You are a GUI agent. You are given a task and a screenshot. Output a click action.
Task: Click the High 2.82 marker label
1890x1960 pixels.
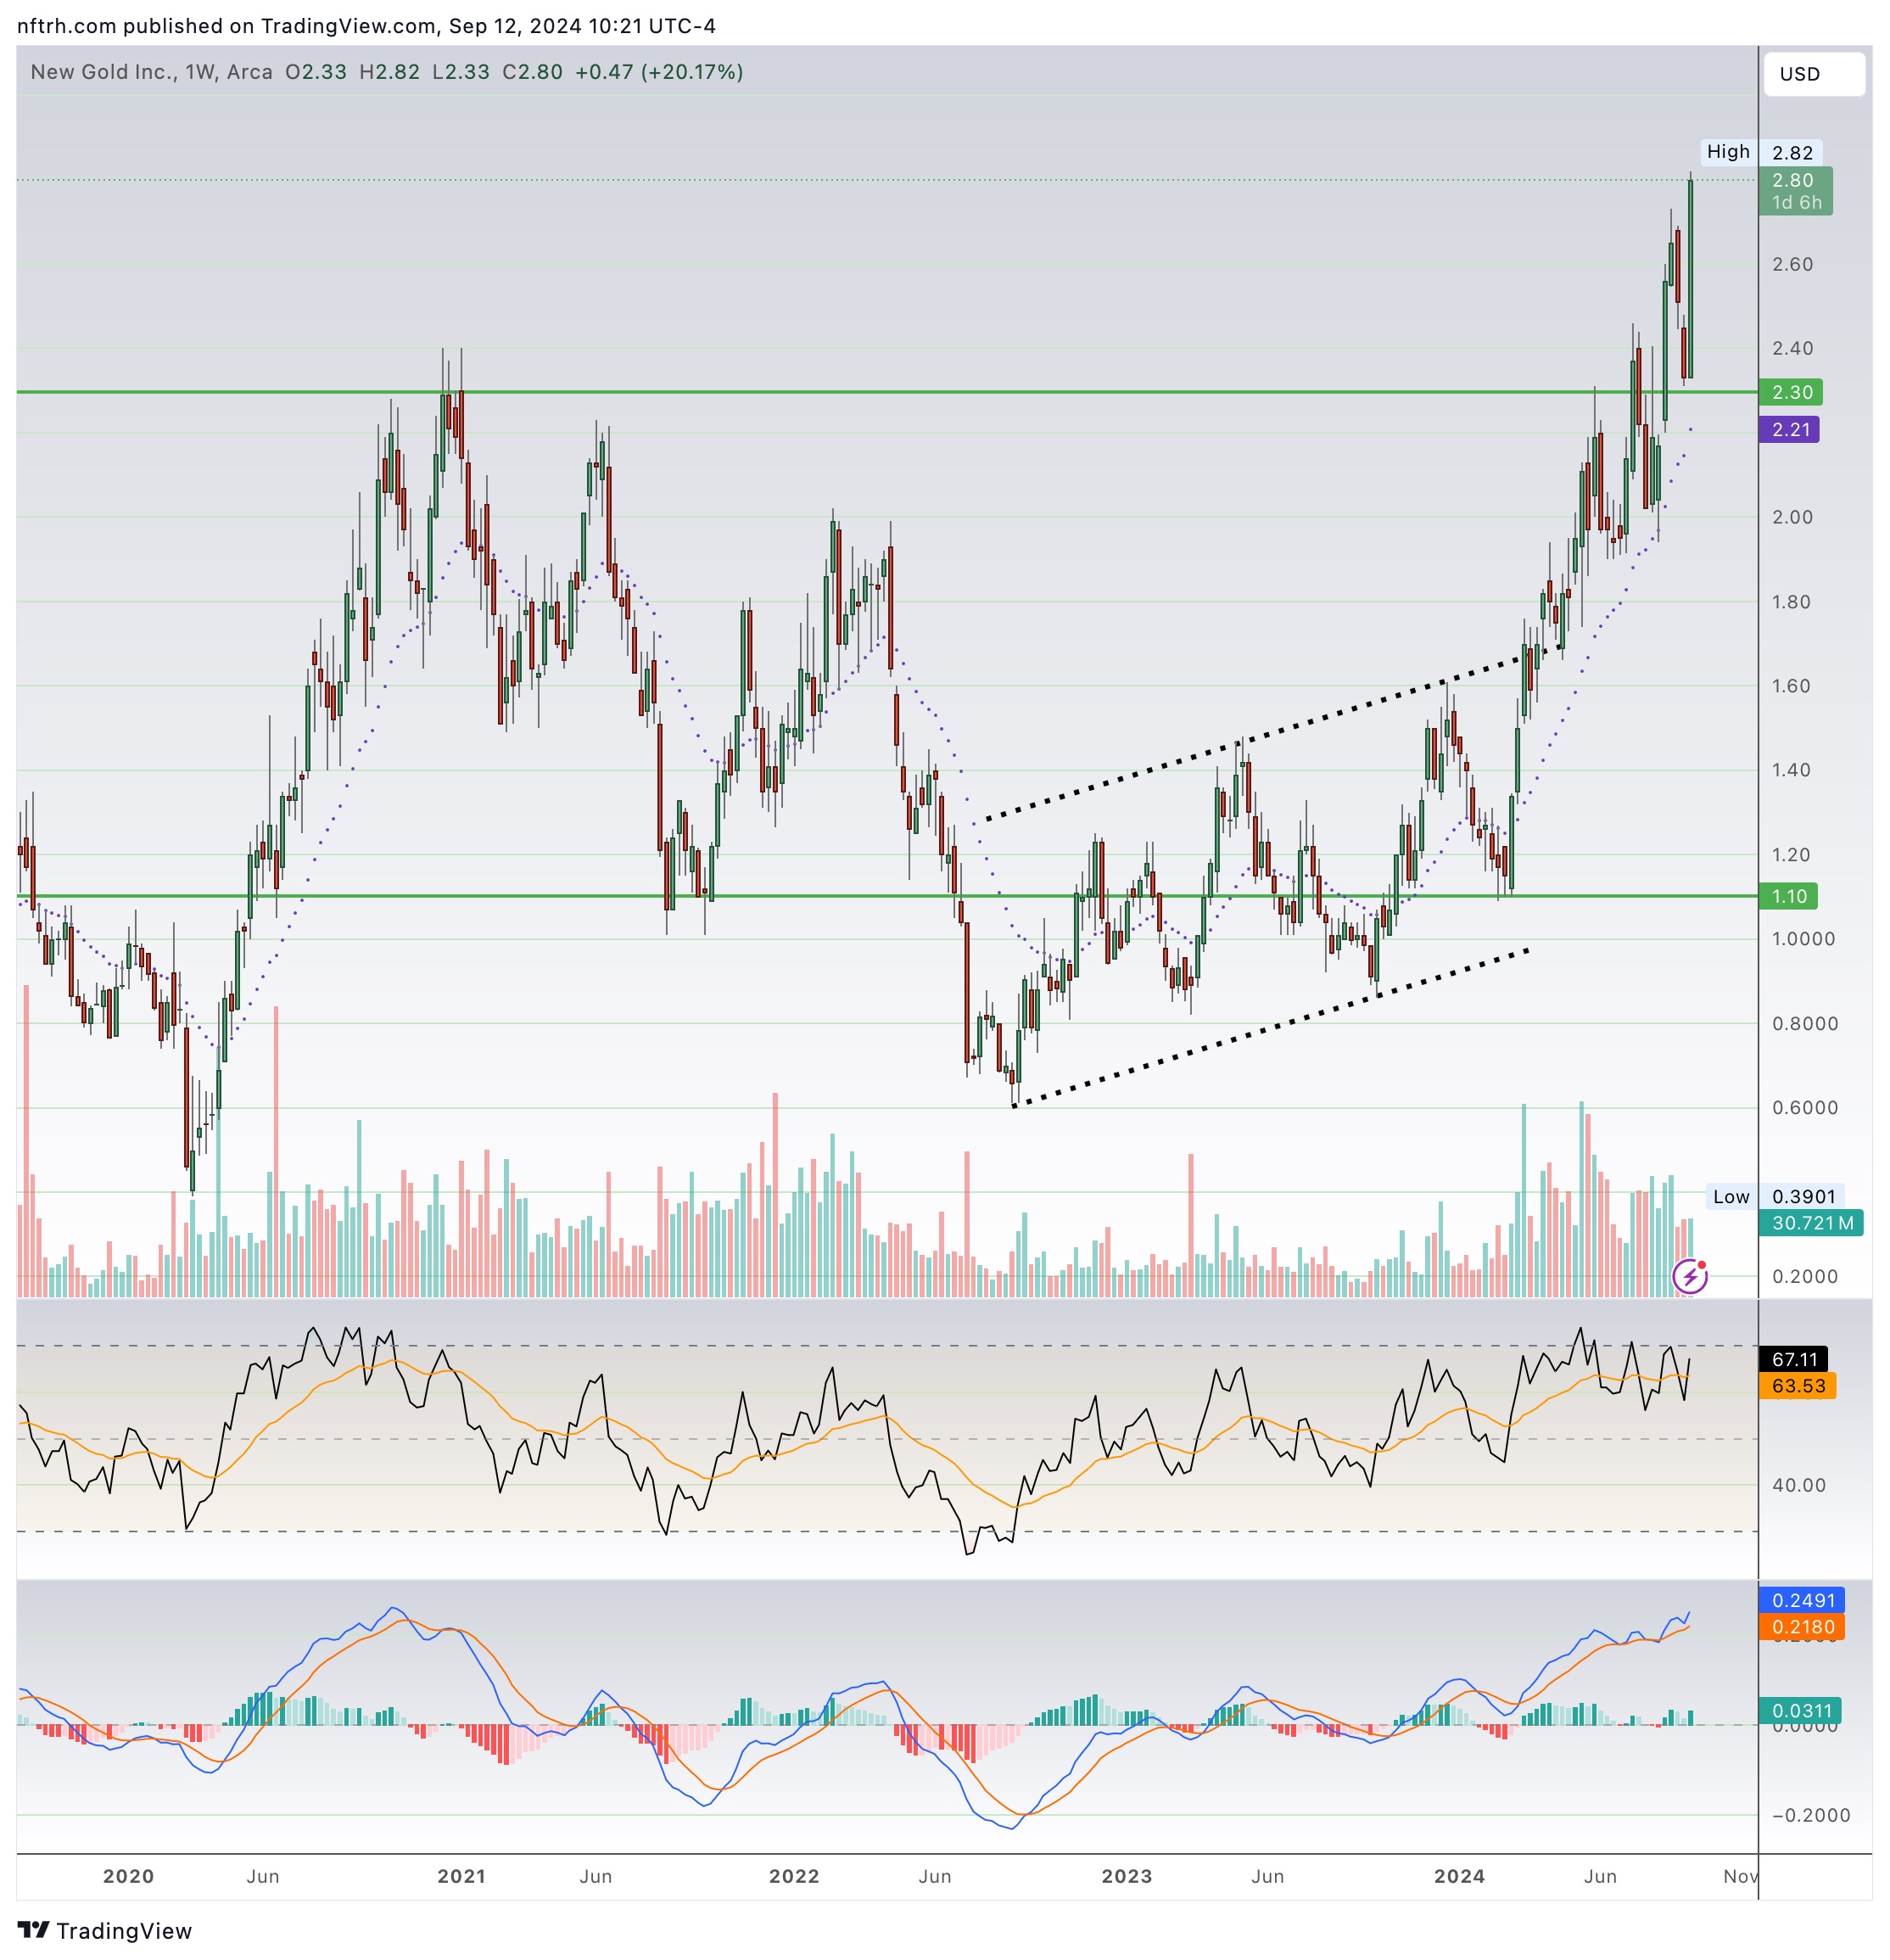(x=1762, y=152)
